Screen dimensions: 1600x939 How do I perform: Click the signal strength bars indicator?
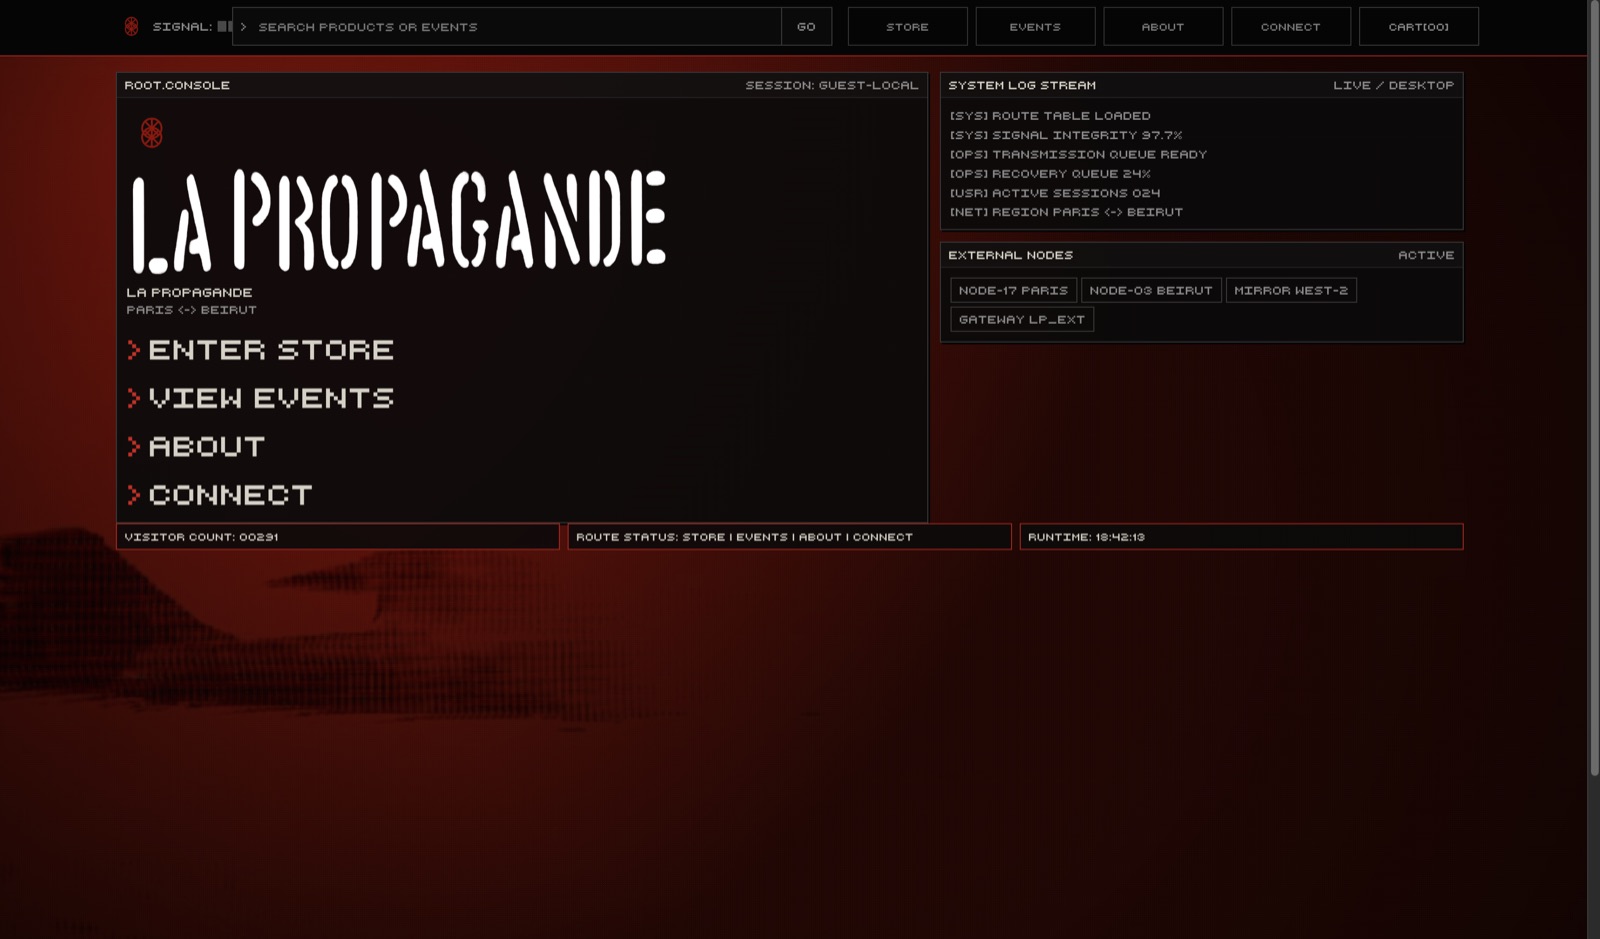click(225, 27)
